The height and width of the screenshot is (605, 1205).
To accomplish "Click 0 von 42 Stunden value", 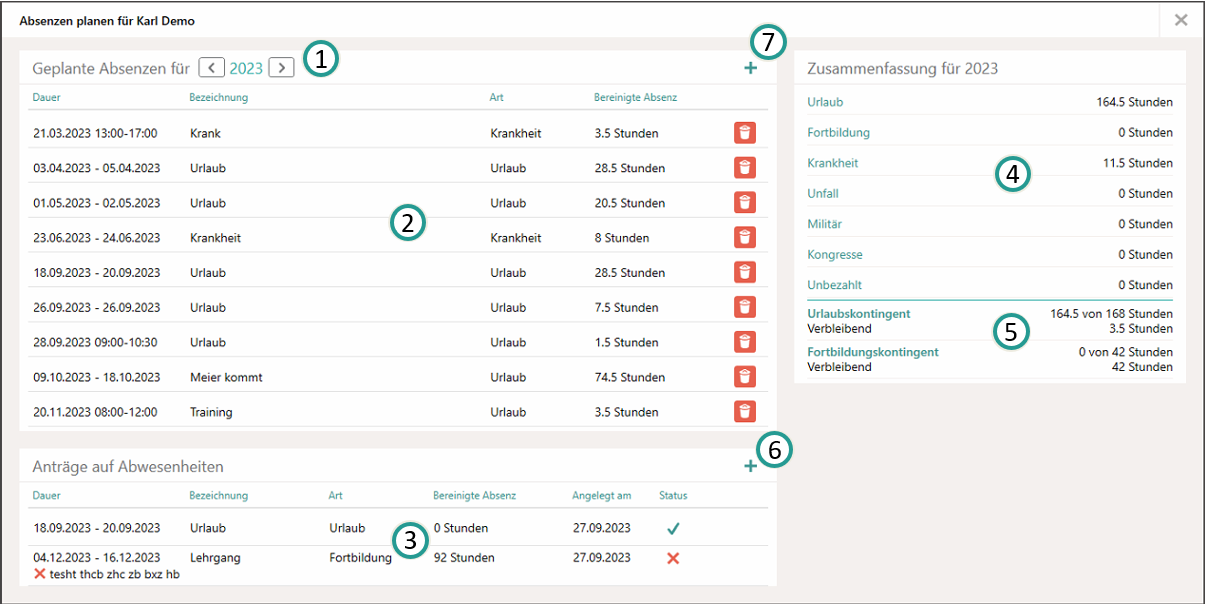I will 1125,352.
